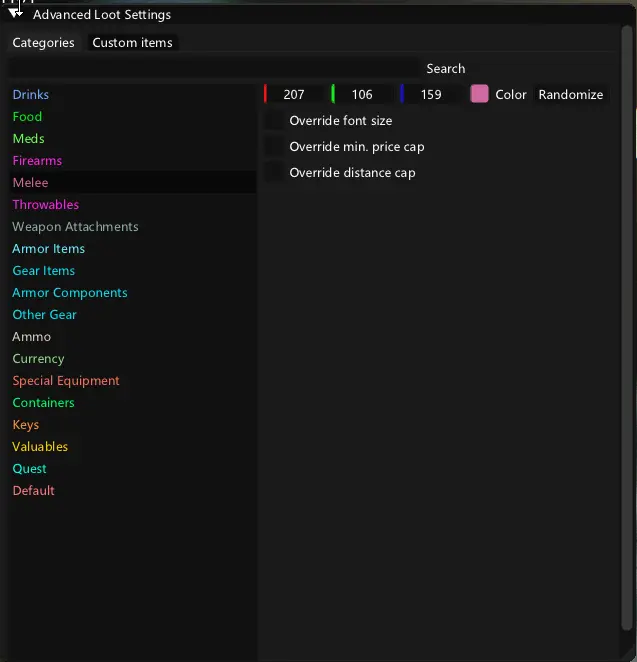Collapse the Advanced Loot Settings window arrow

coord(16,14)
